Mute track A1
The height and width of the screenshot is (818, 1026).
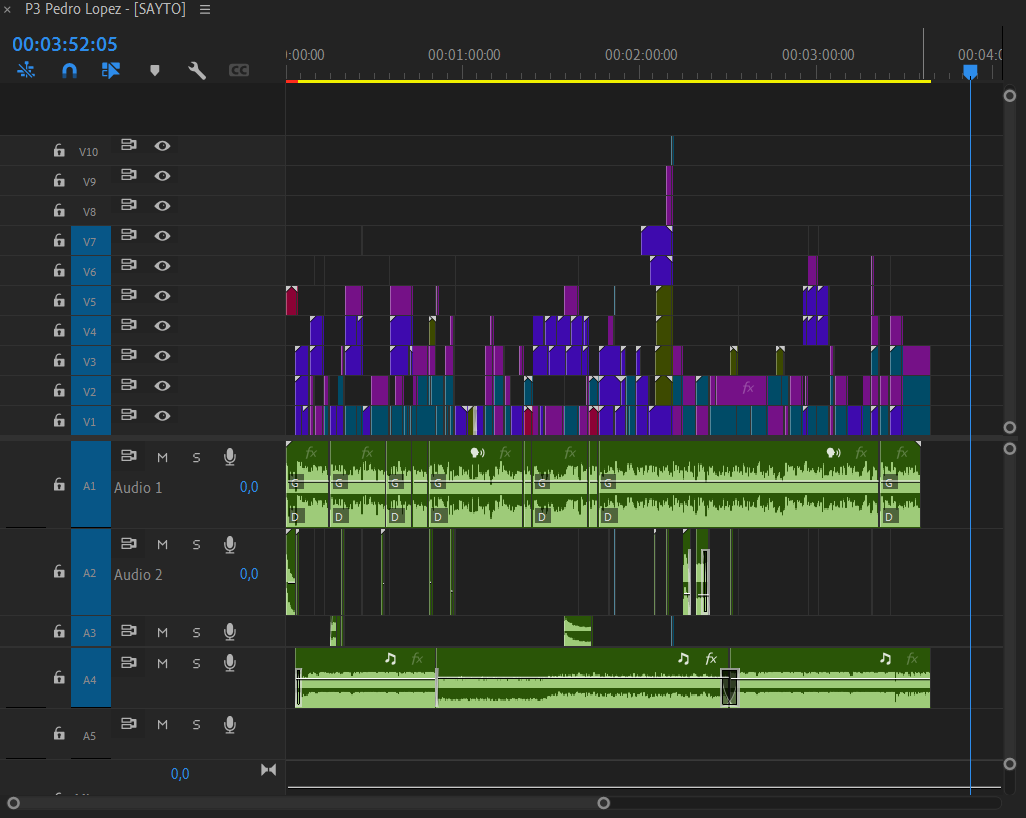pos(162,457)
